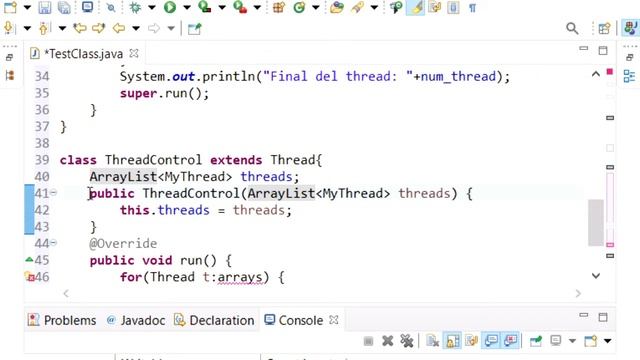Screen dimensions: 640x360
Task: Click the Coverage launch icon
Action: click(204, 7)
